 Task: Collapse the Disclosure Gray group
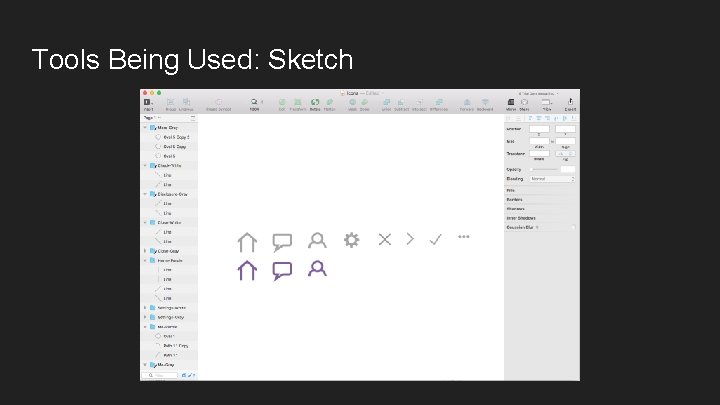pyautogui.click(x=146, y=194)
